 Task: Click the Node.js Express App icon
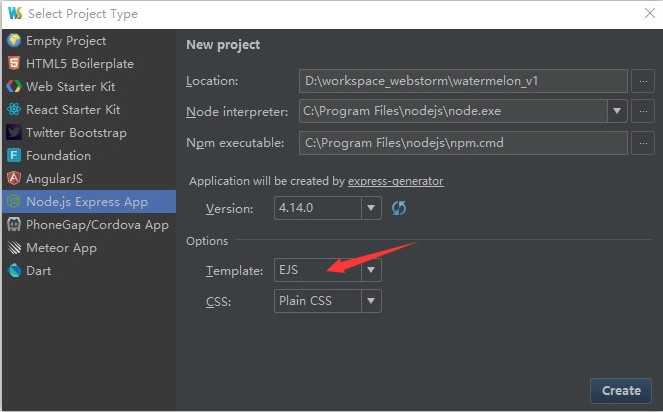(14, 201)
